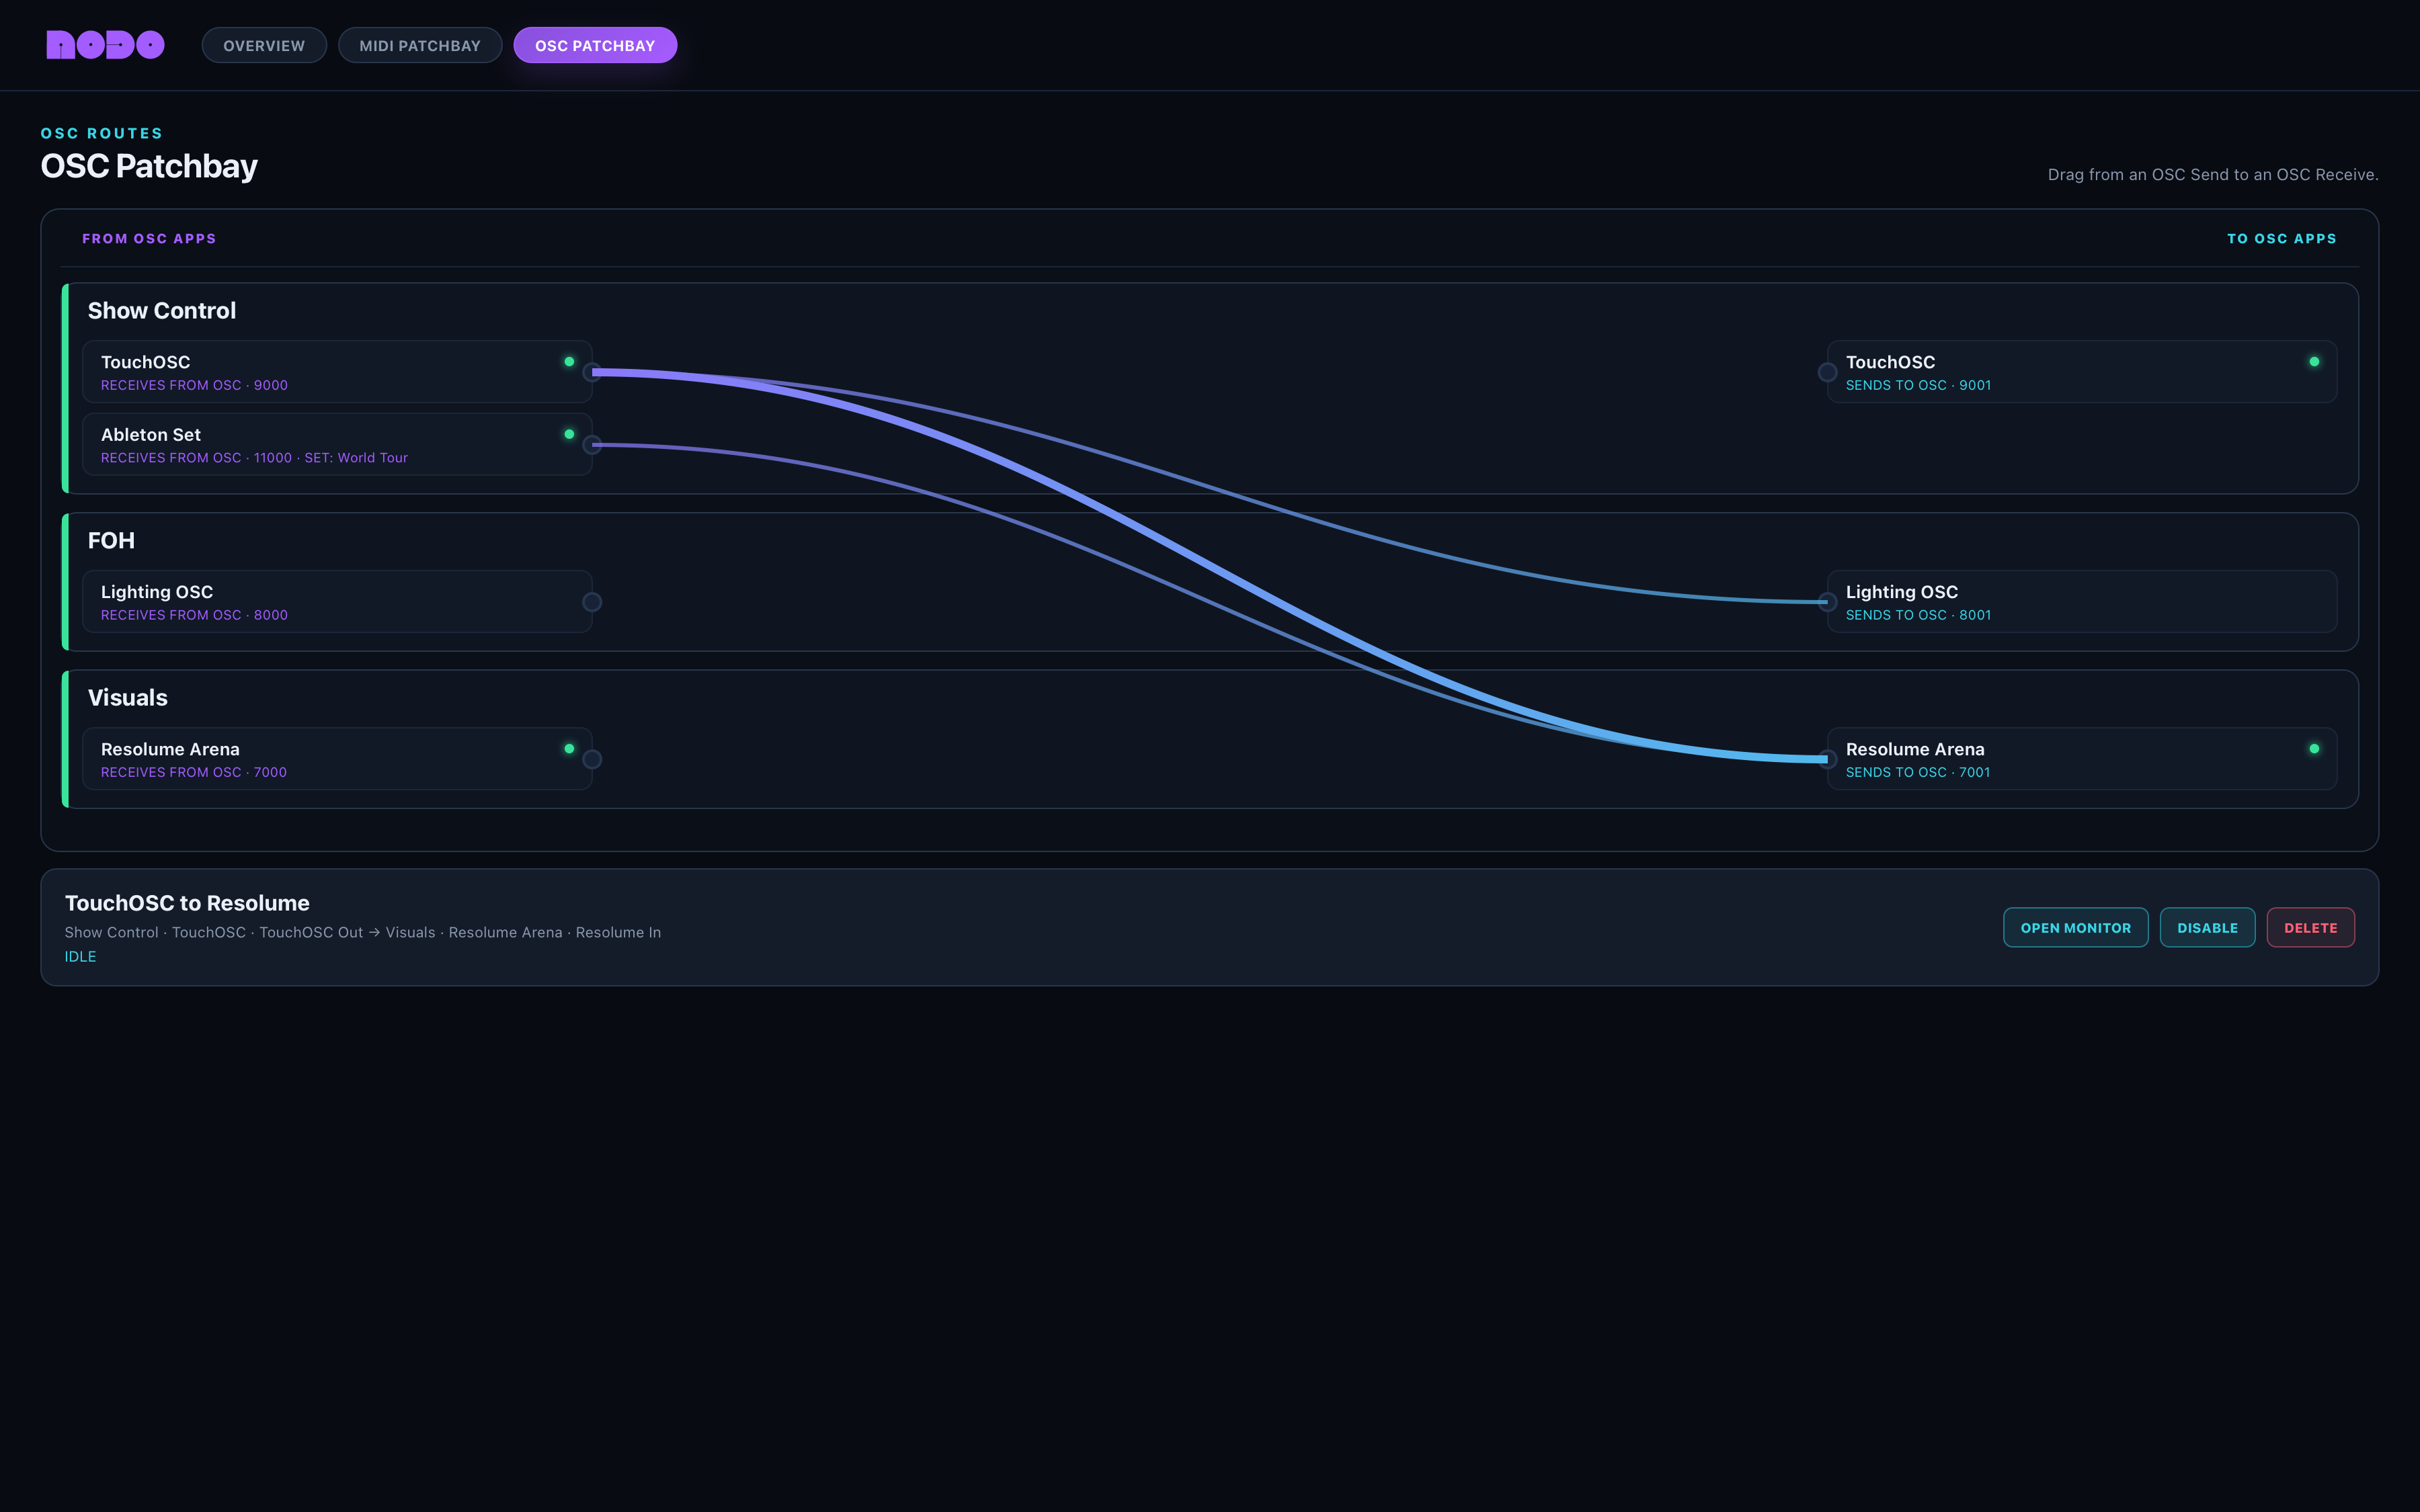Click the Visuals group heading
Image resolution: width=2420 pixels, height=1512 pixels.
point(128,698)
